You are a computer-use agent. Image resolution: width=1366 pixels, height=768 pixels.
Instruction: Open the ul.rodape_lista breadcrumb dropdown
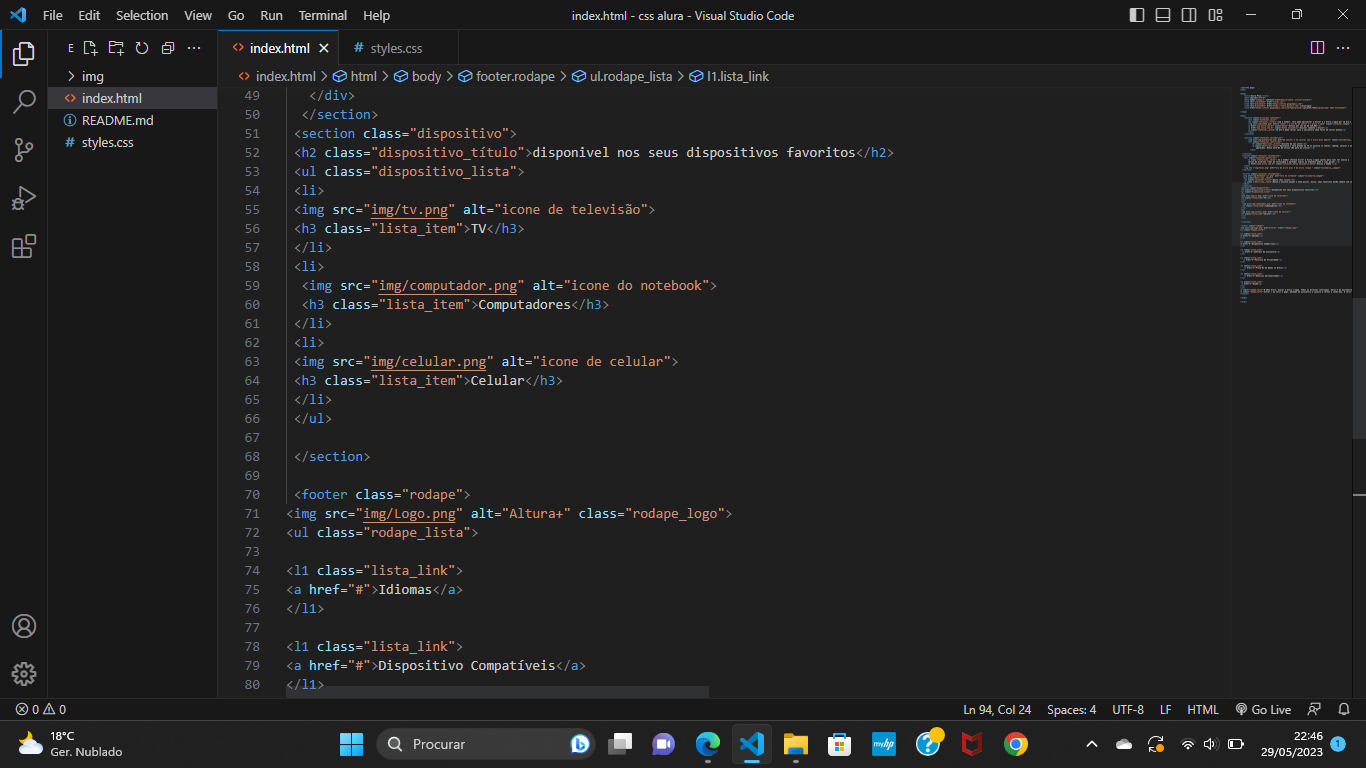(x=622, y=76)
